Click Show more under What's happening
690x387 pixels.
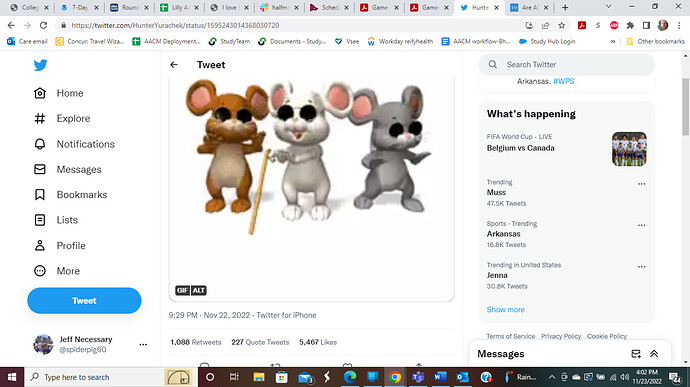click(506, 310)
